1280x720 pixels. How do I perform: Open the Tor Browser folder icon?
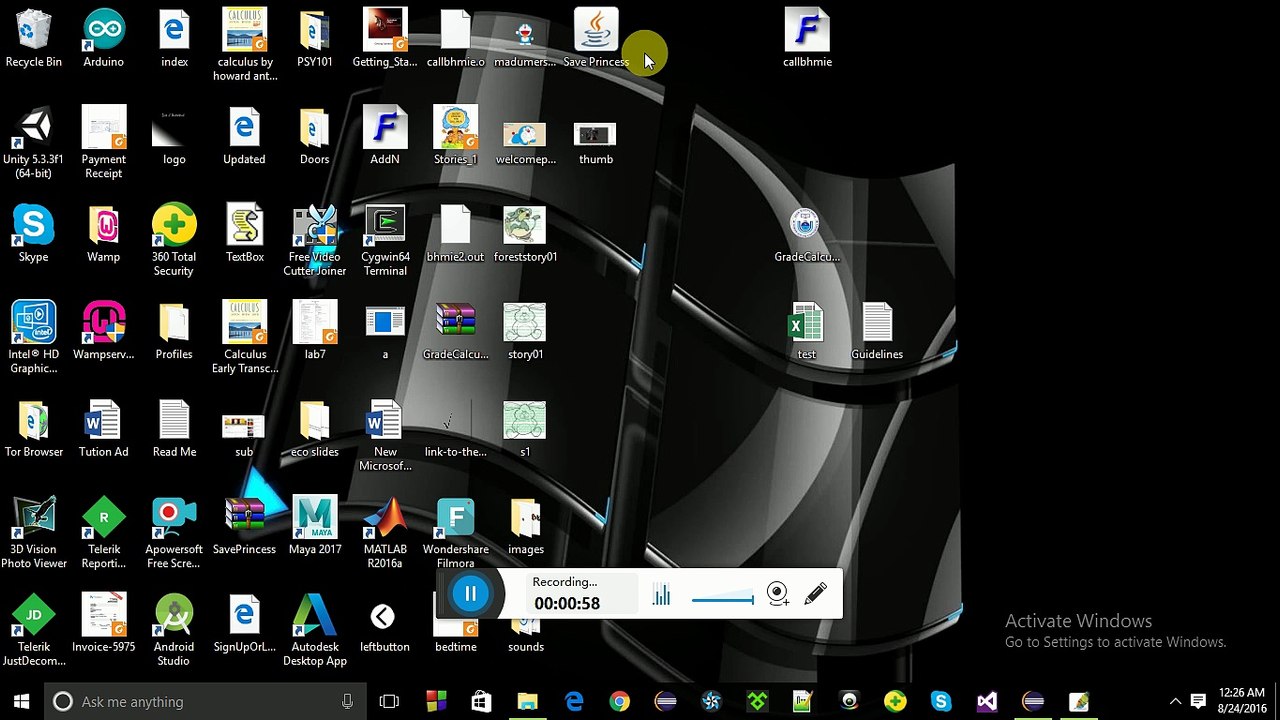pyautogui.click(x=33, y=429)
